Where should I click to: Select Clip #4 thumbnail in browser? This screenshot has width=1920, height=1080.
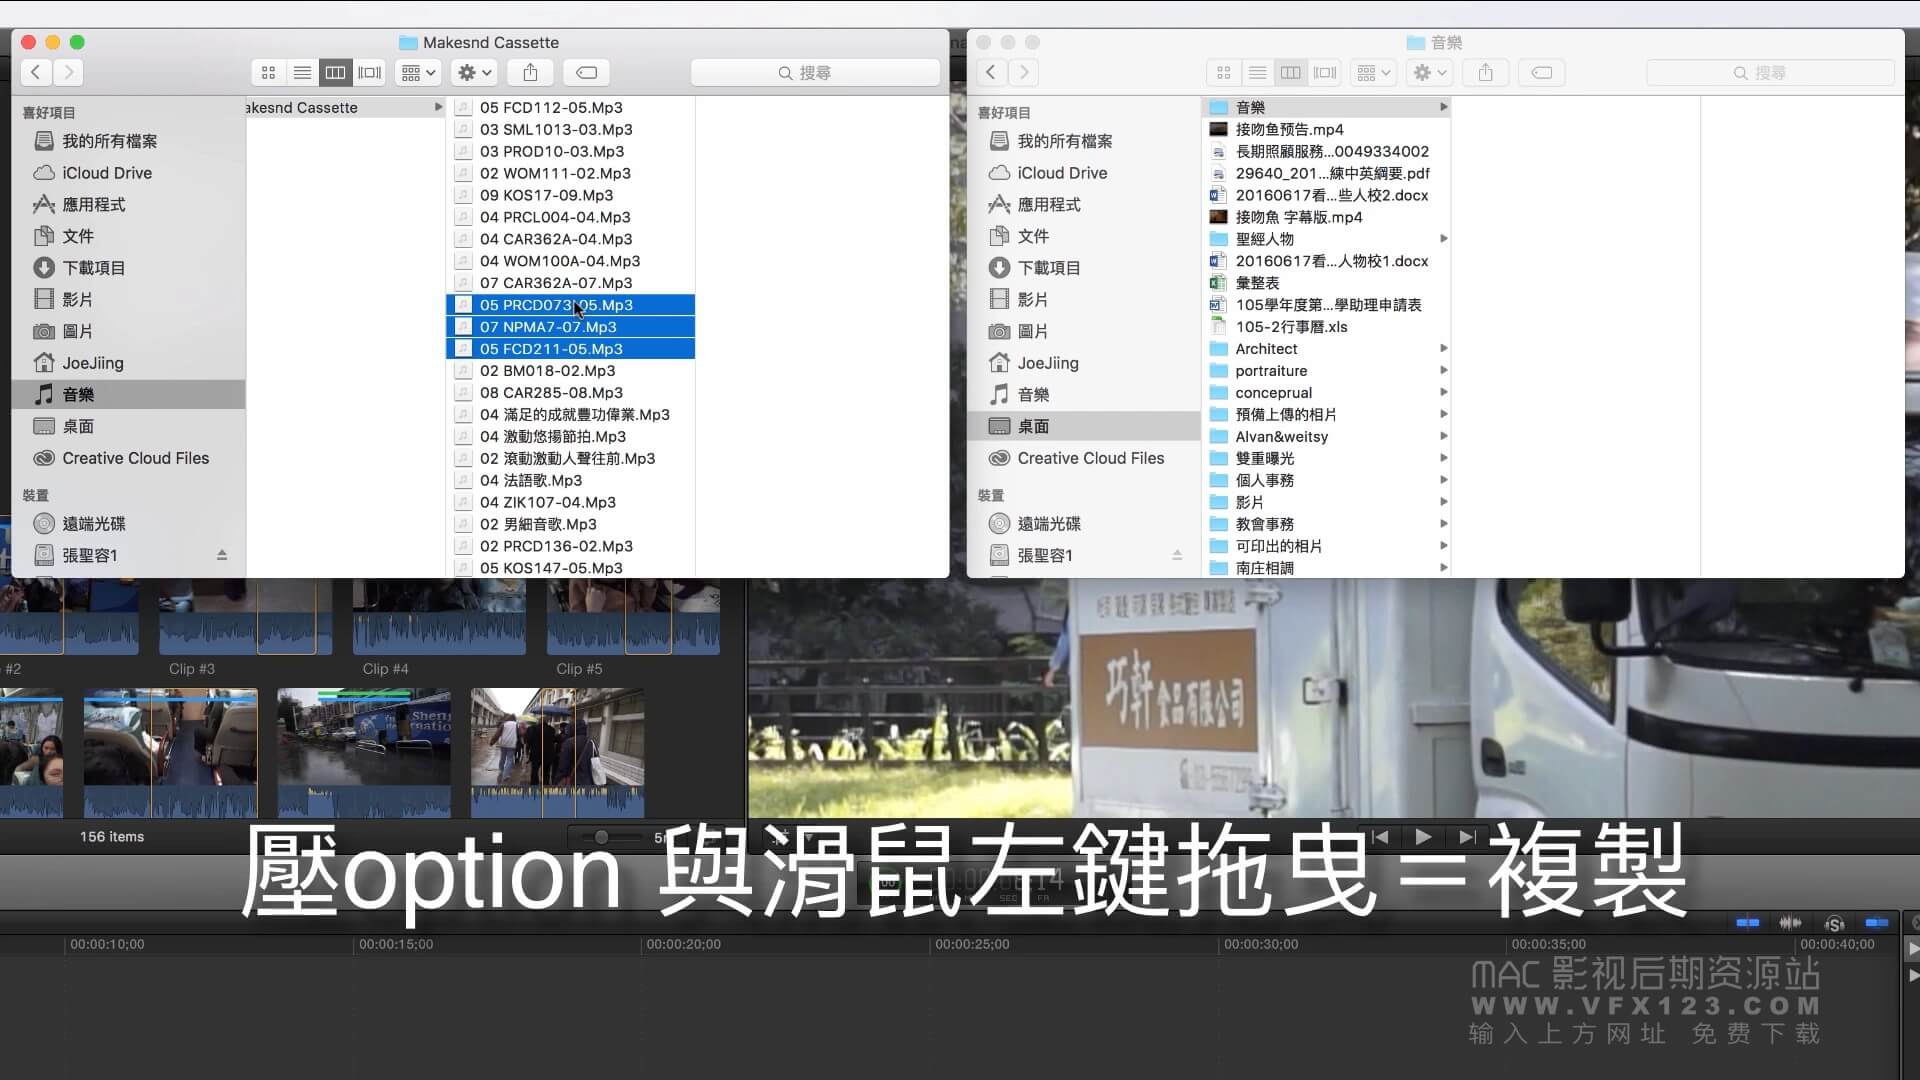pyautogui.click(x=439, y=617)
